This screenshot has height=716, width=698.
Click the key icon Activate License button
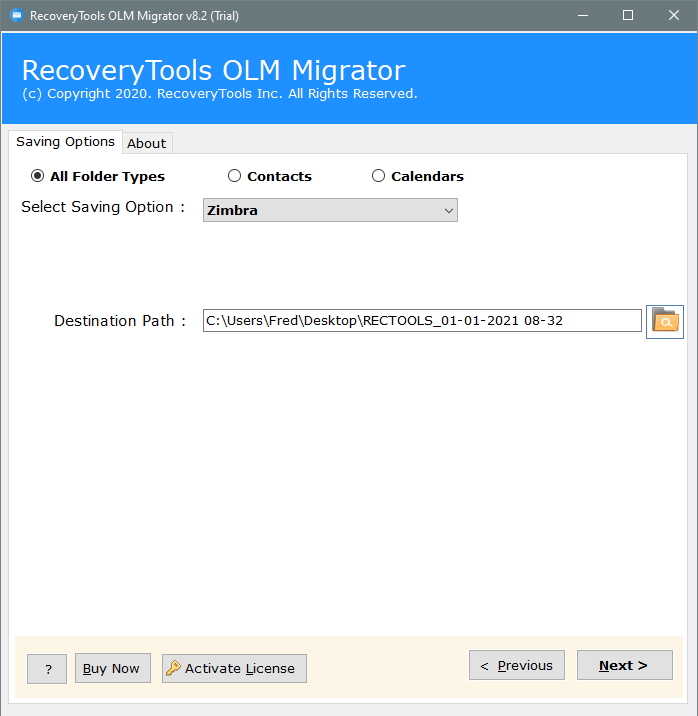click(x=234, y=668)
